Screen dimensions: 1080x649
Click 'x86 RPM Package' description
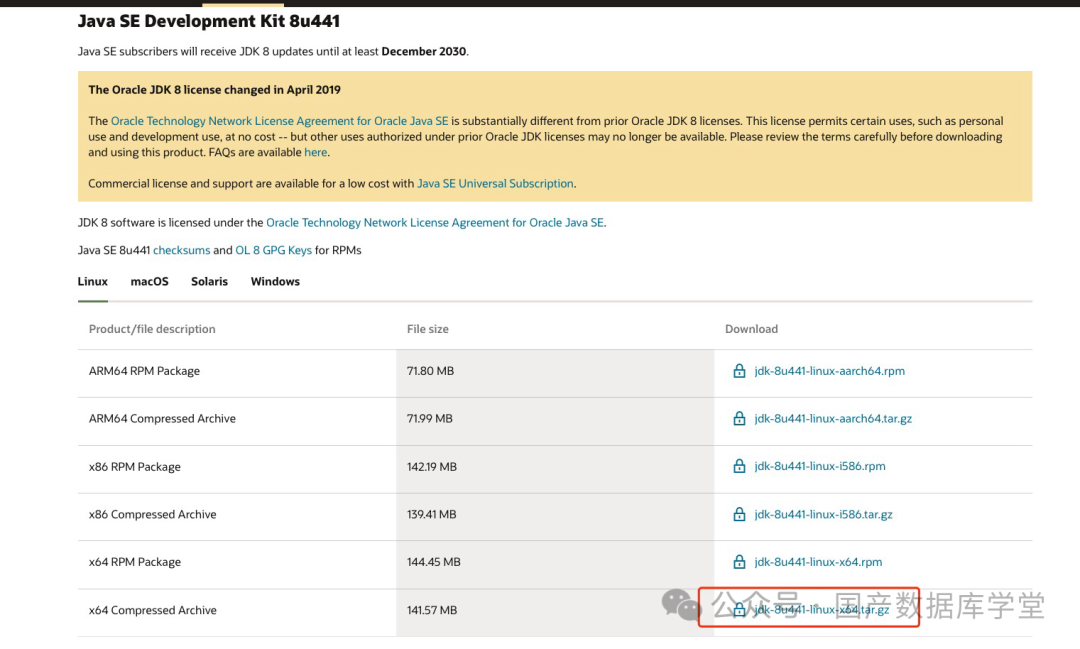pyautogui.click(x=134, y=466)
